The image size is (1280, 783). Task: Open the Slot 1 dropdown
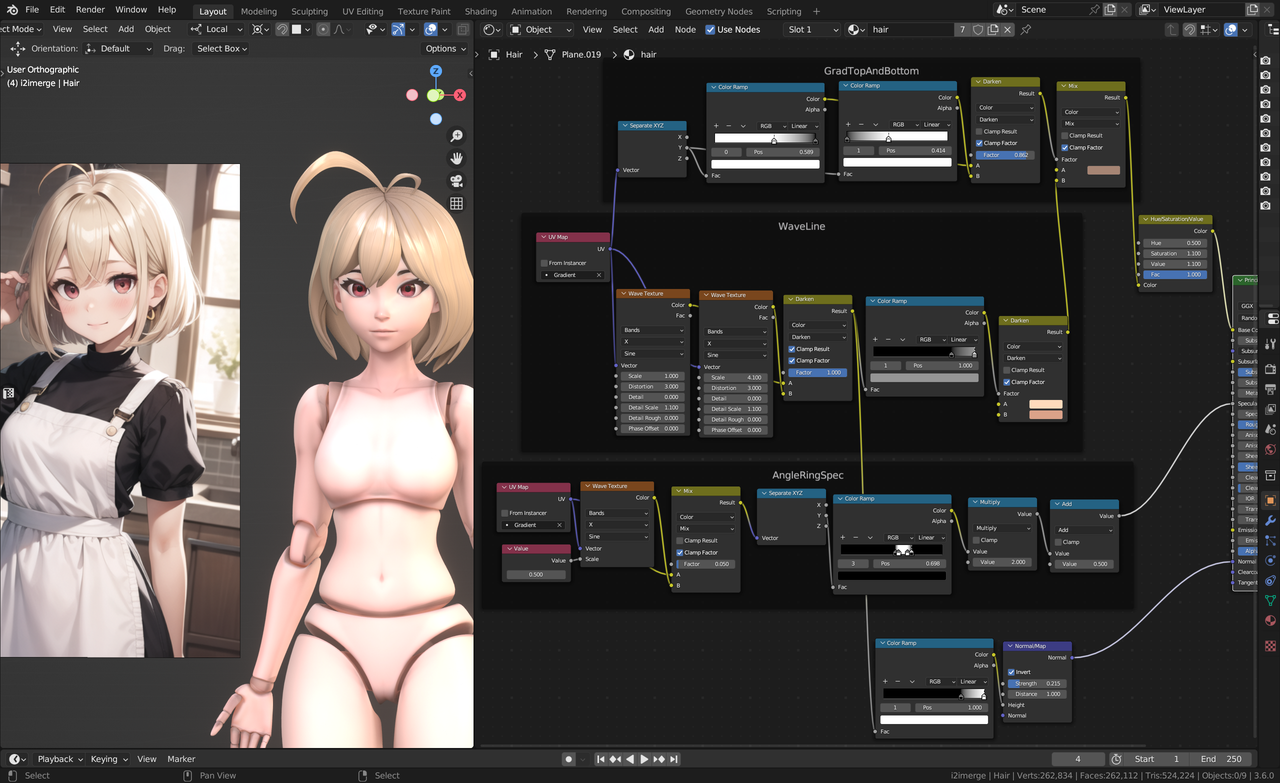[813, 30]
